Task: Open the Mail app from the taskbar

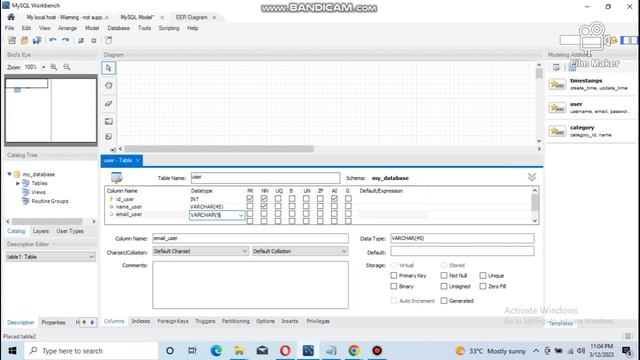Action: (262, 351)
